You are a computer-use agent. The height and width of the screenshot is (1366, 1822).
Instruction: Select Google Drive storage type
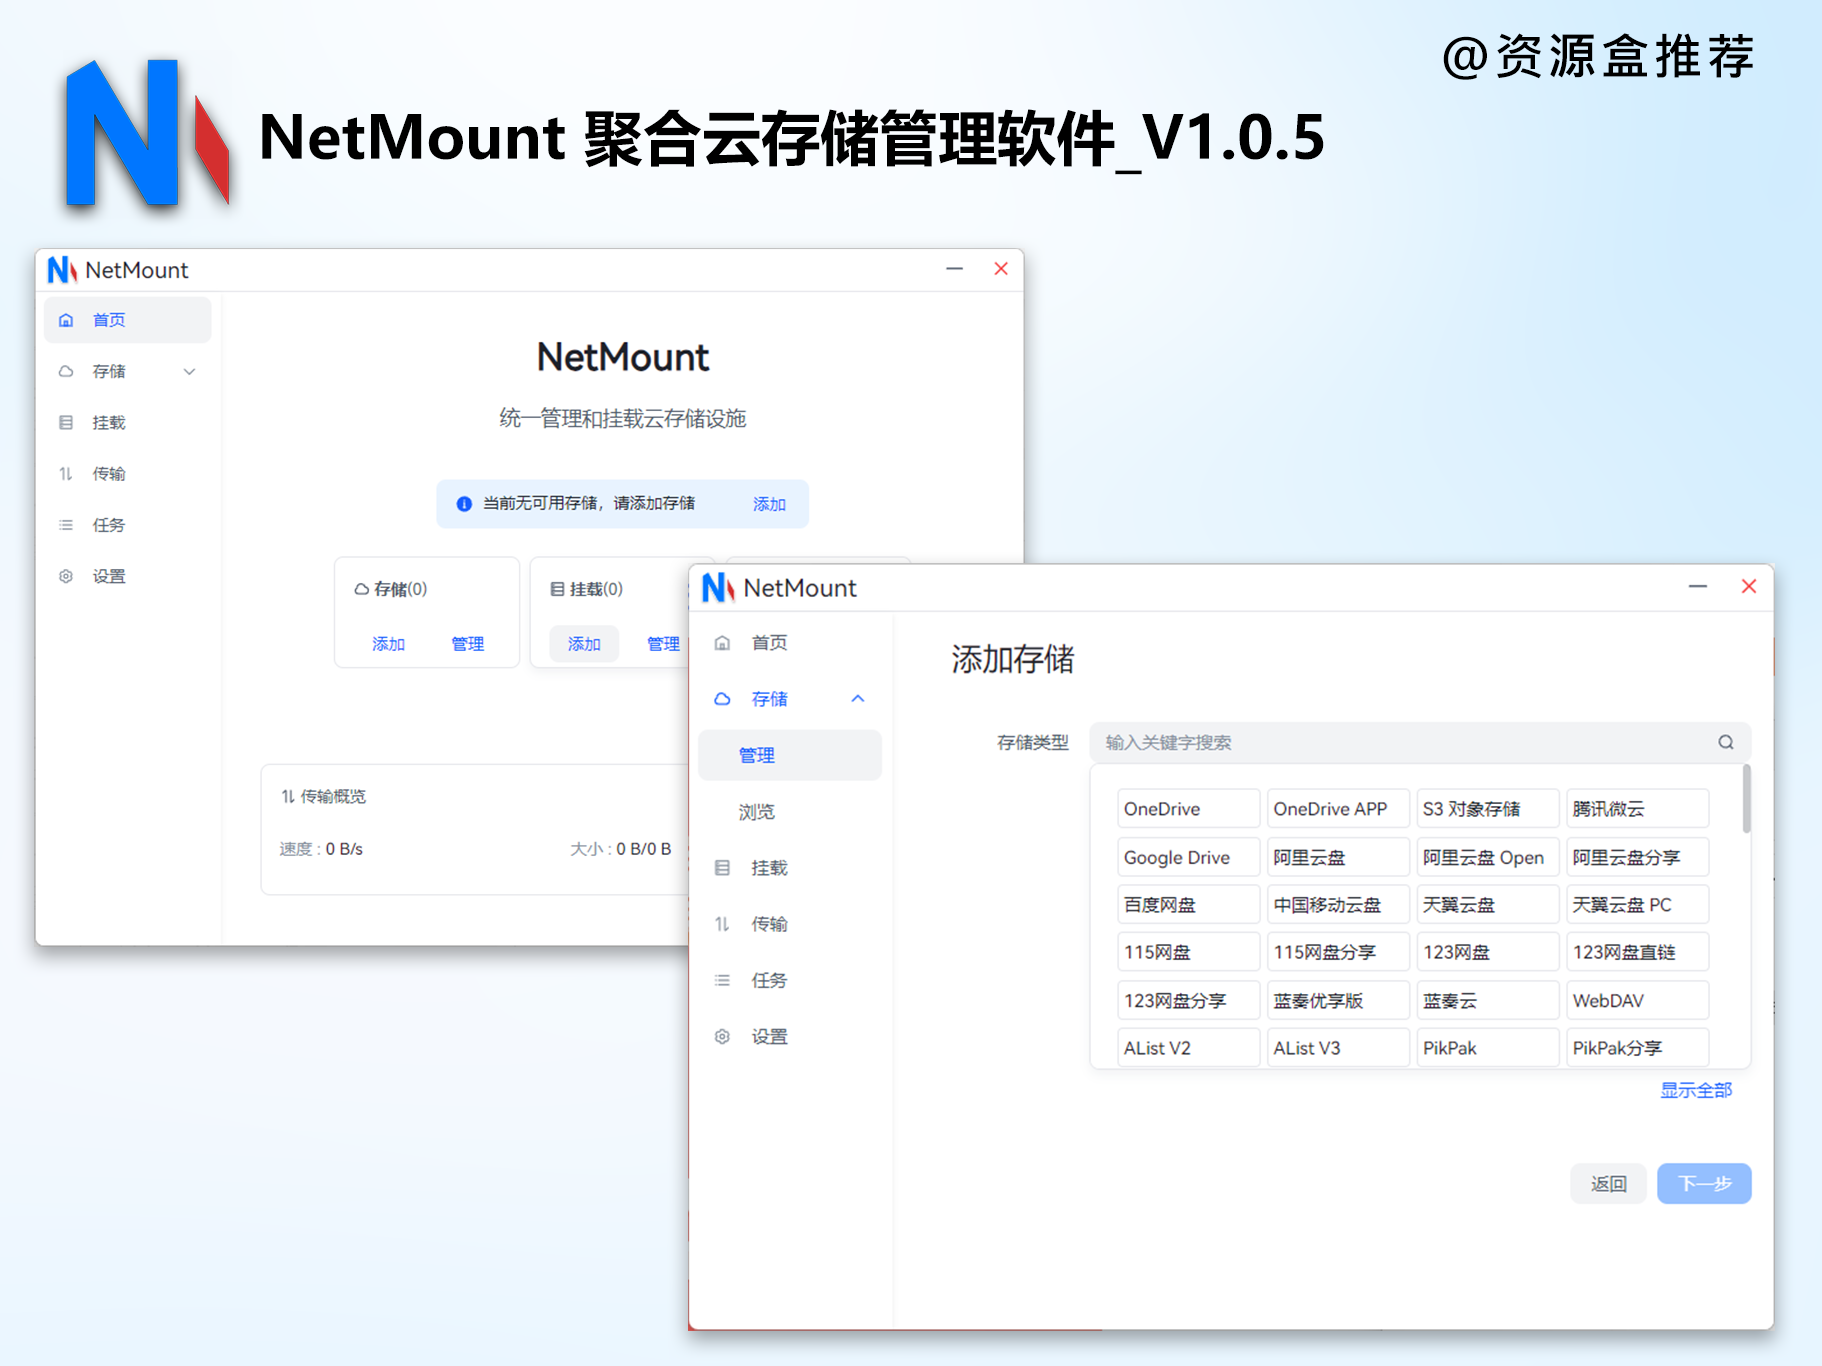point(1188,857)
